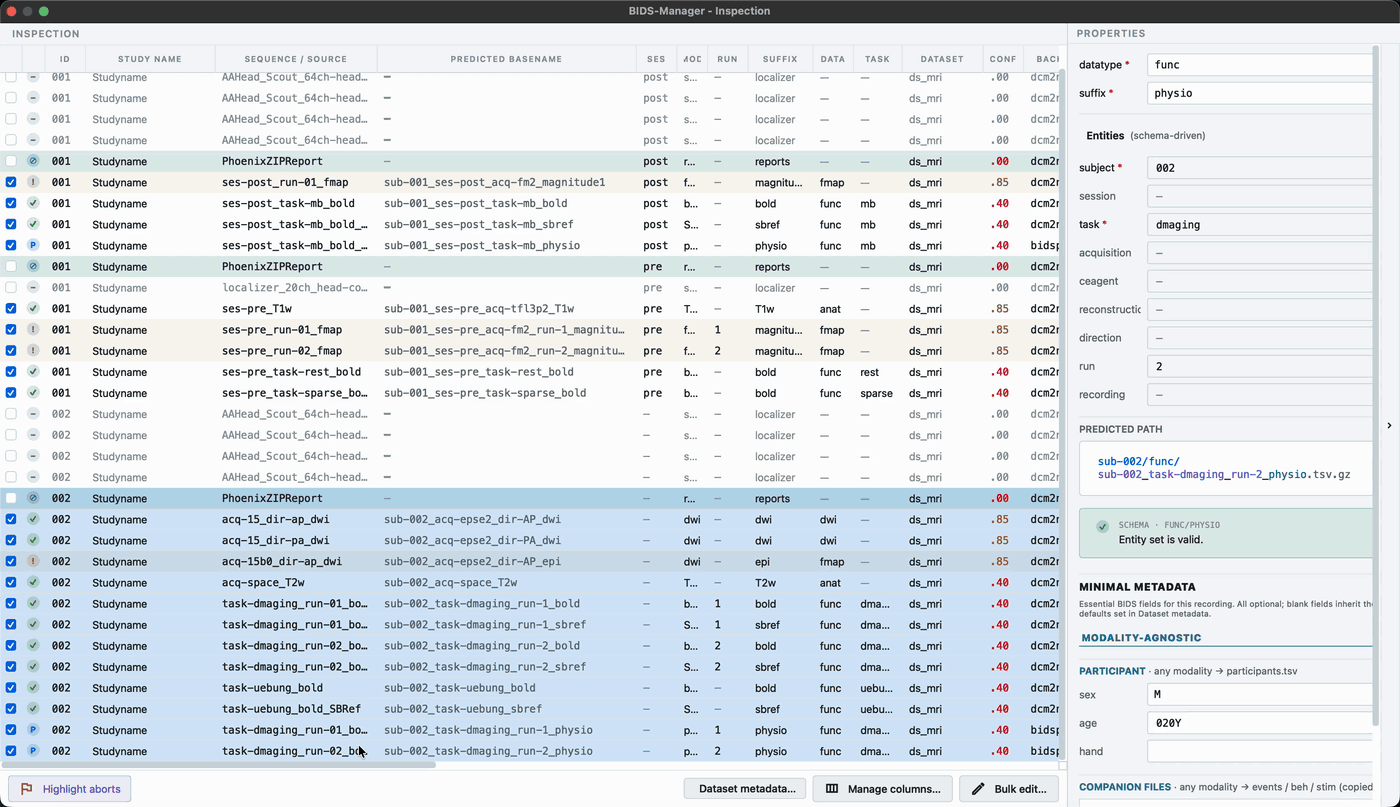Click the Predicted Basename column header
Viewport: 1400px width, 807px height.
pyautogui.click(x=506, y=59)
